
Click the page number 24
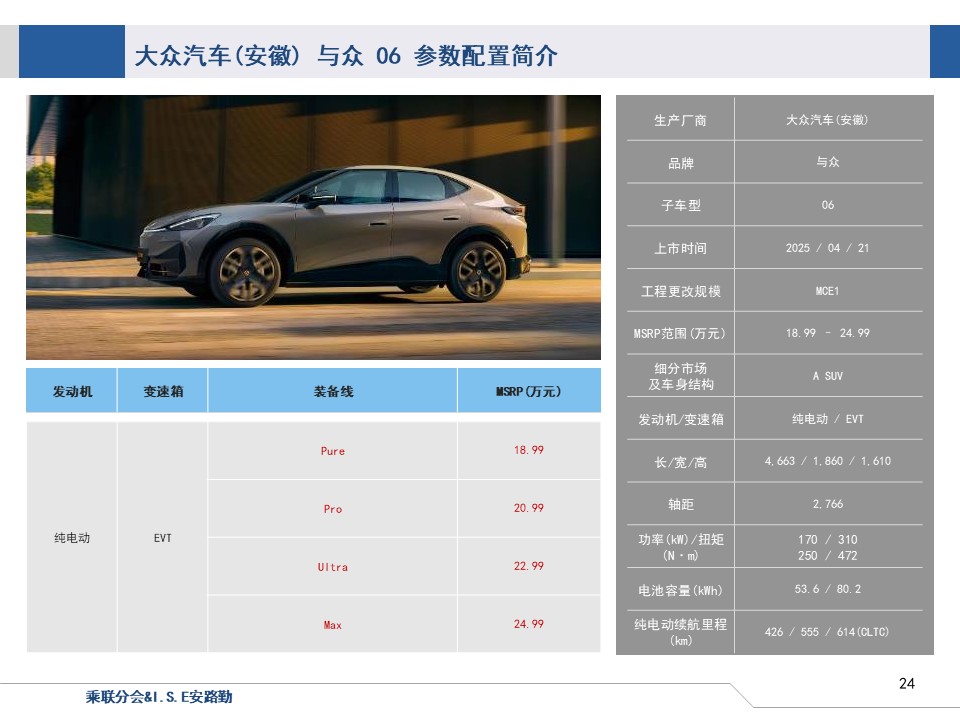907,683
